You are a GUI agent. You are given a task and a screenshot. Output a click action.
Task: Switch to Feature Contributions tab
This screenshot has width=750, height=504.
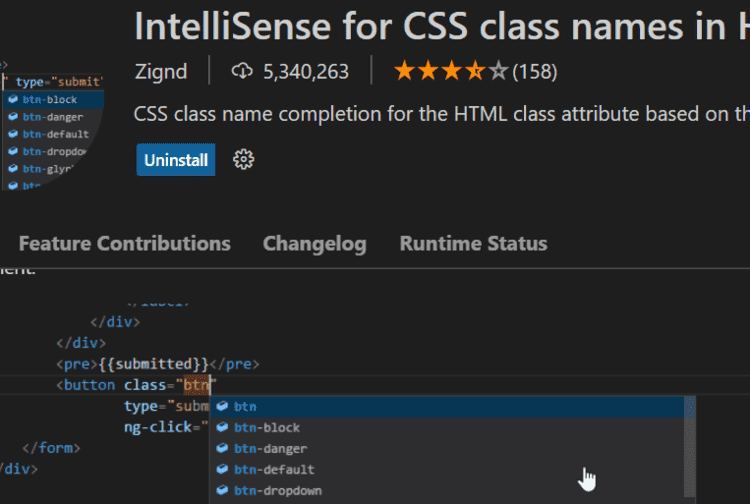[125, 243]
